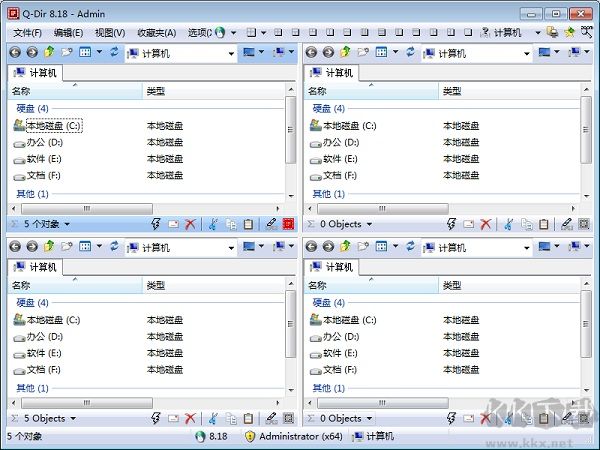Open the 5 个对象 dropdown in top-left pane
The height and width of the screenshot is (450, 600).
[67, 224]
